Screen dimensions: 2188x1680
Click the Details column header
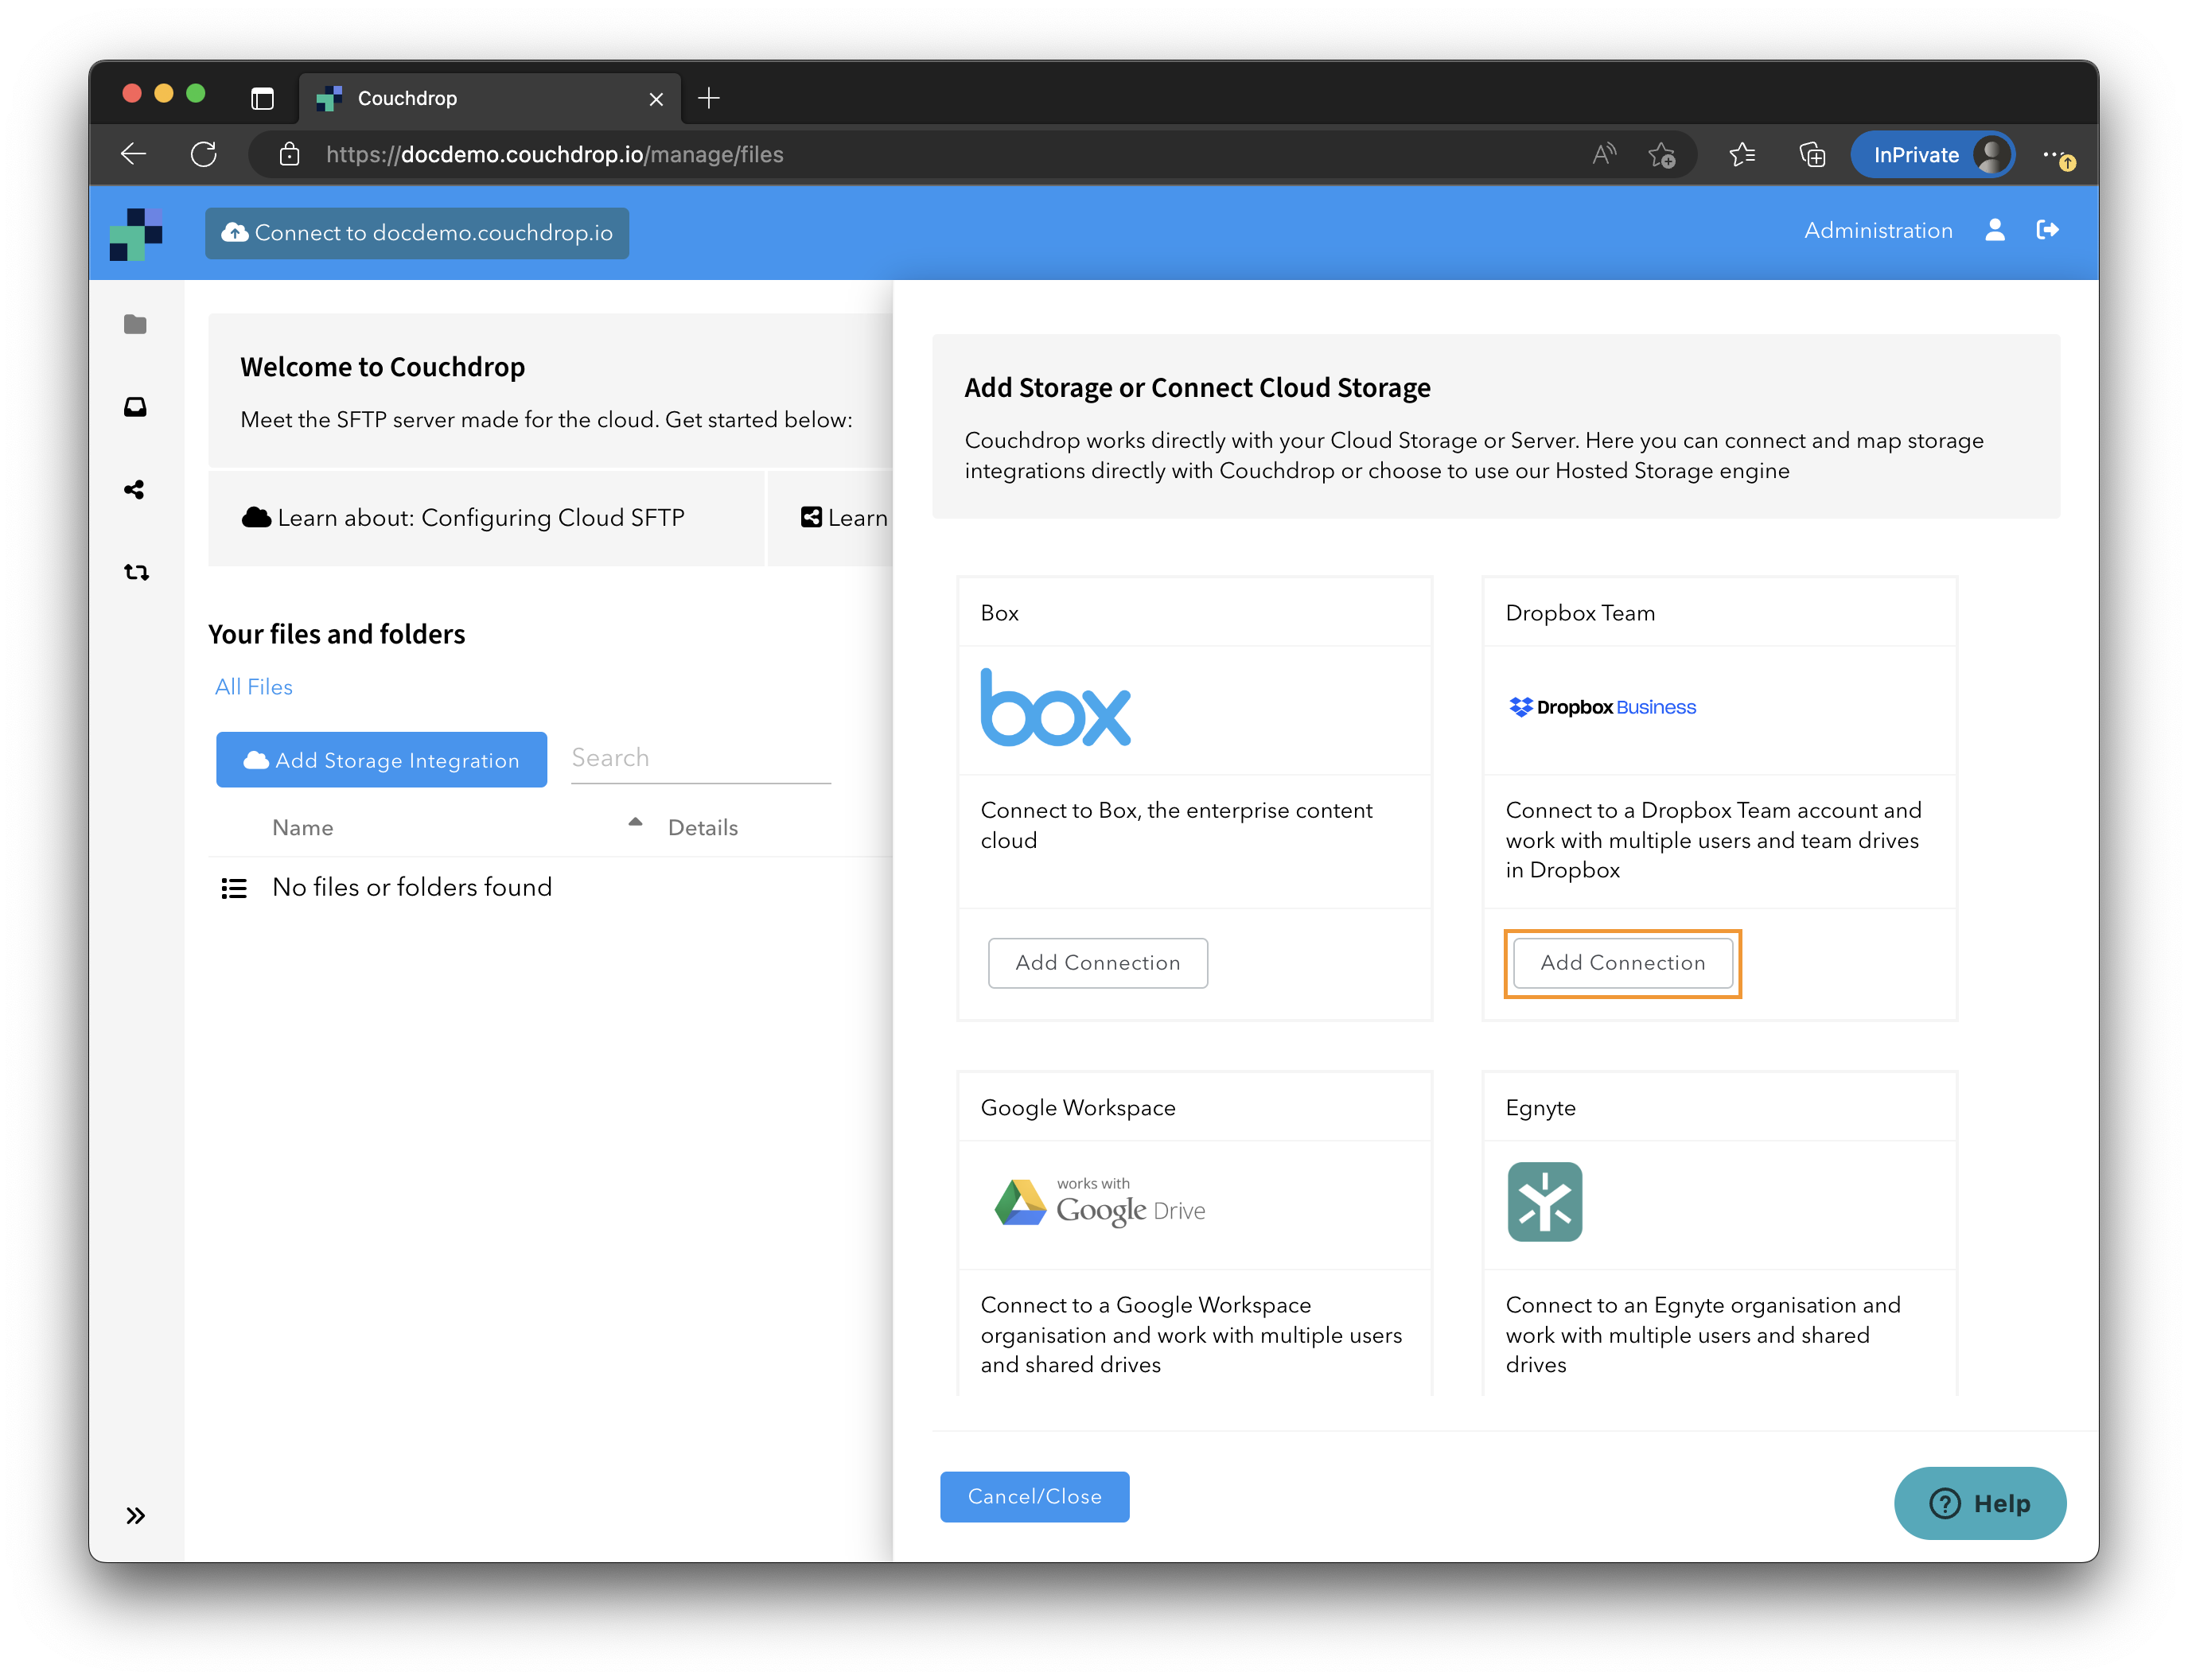[x=703, y=828]
